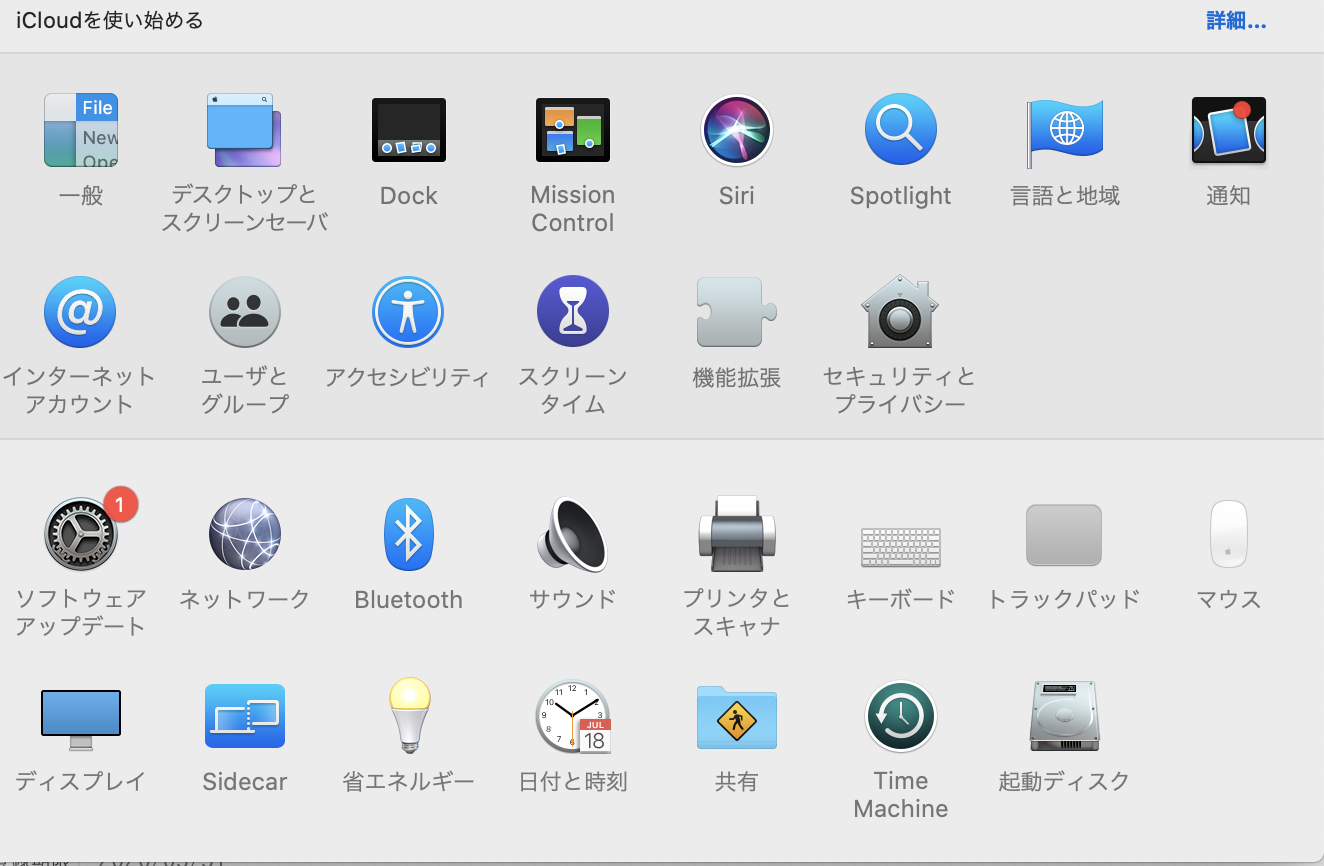The height and width of the screenshot is (866, 1324).
Task: Open the Dock preferences icon
Action: (x=409, y=131)
